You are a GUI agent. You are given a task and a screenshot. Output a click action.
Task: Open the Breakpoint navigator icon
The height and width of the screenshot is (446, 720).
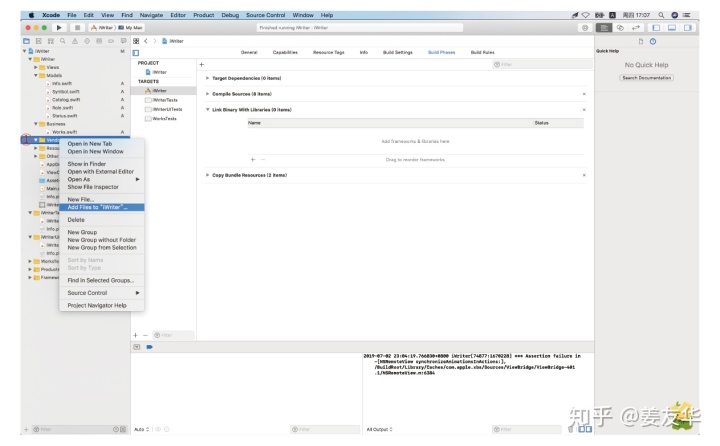pos(111,41)
